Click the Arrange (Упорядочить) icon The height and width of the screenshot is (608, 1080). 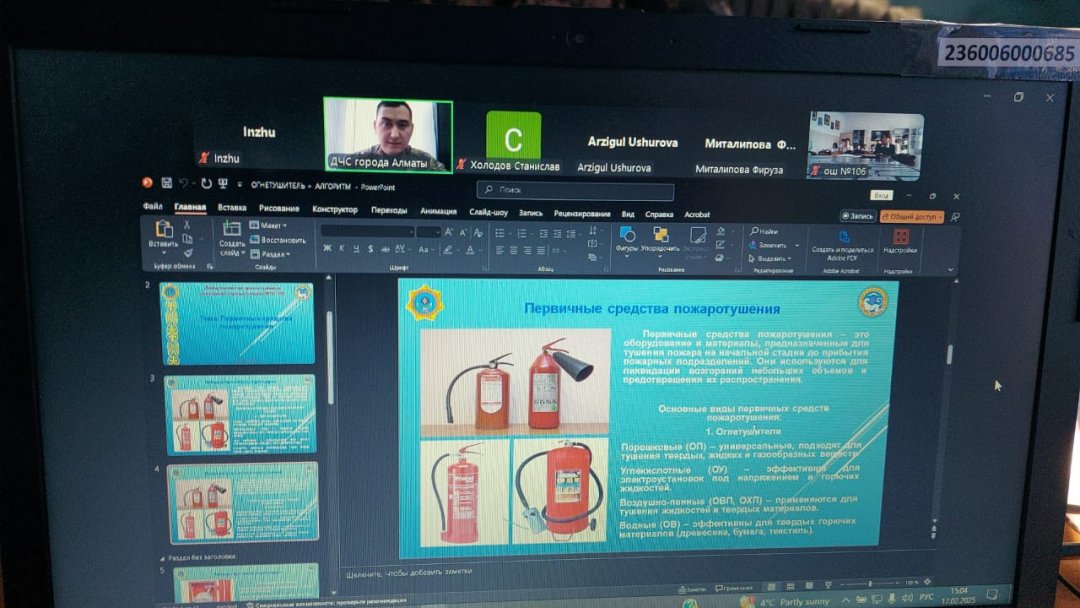pos(660,236)
